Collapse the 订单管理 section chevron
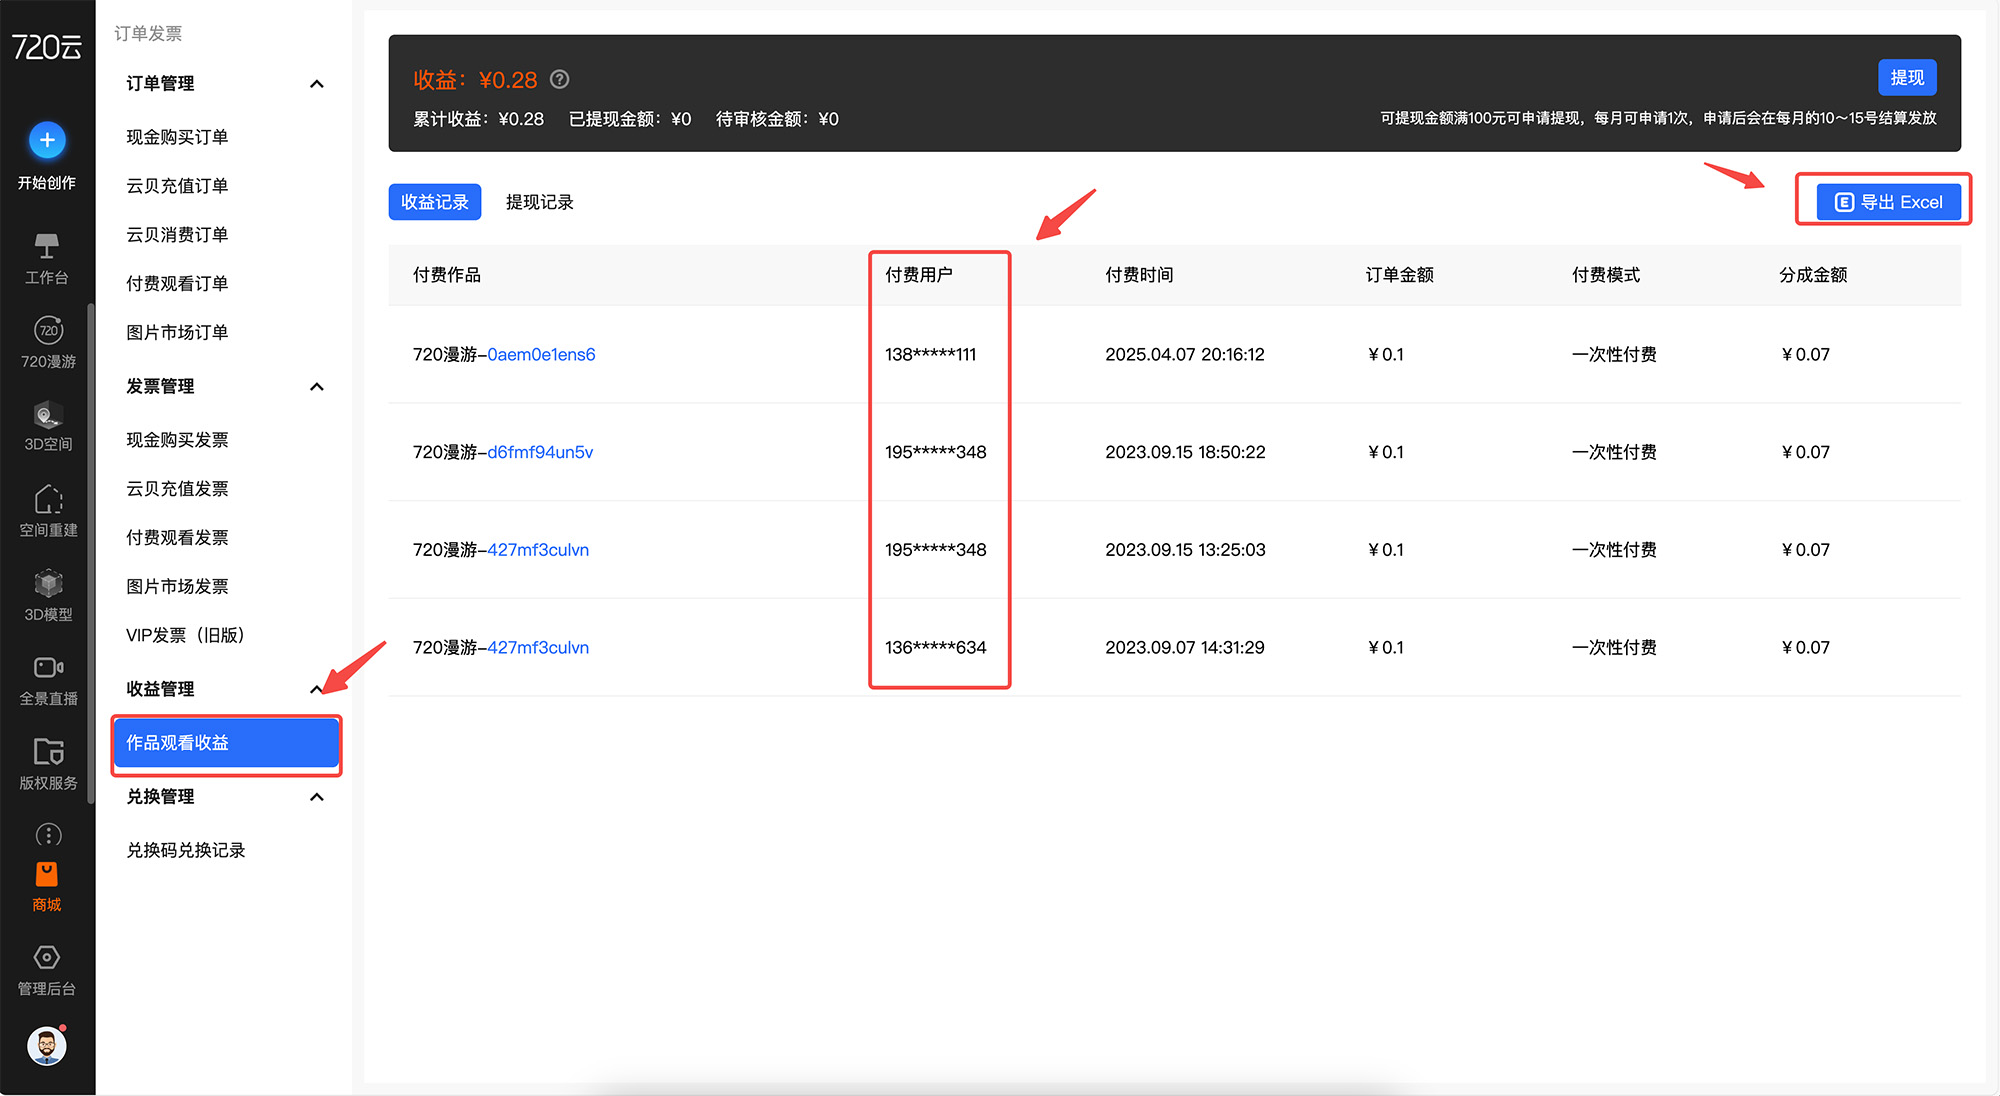This screenshot has width=2000, height=1096. [317, 84]
